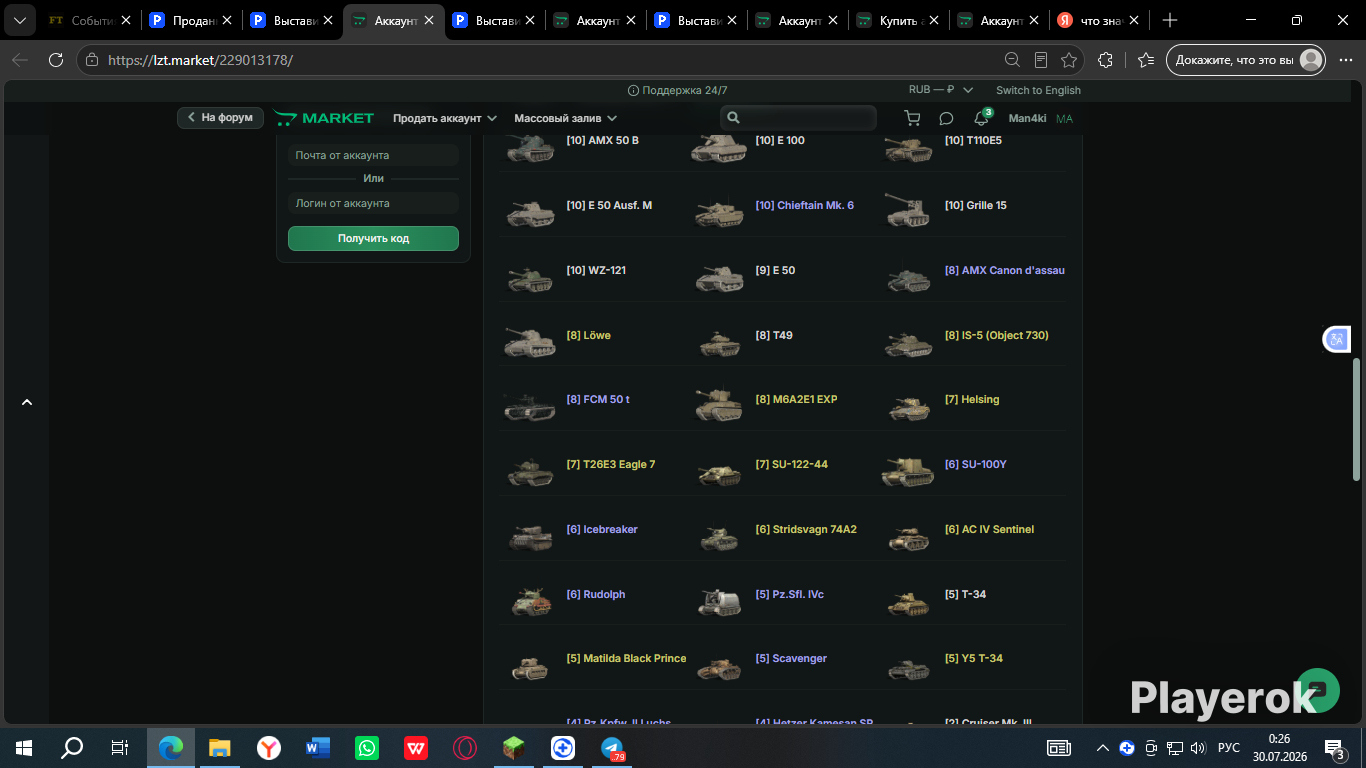Screen dimensions: 1366x768
Task: Open the RUB — ₽ currency selector
Action: tap(940, 90)
